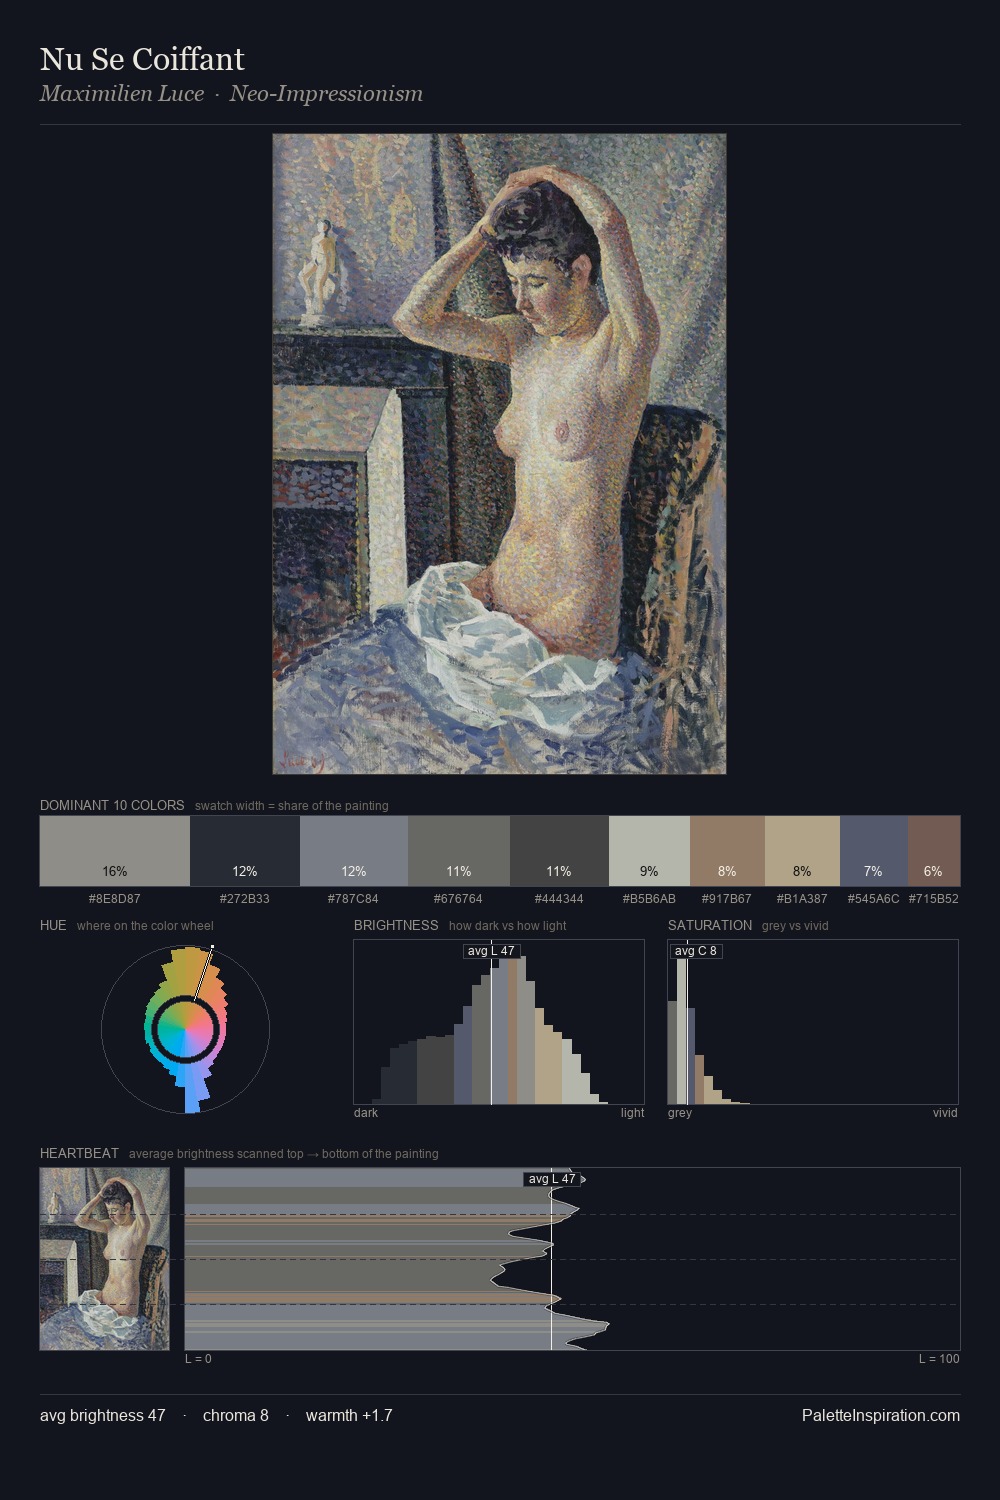Click 'swatch width = share of the painting' caption

[x=292, y=806]
